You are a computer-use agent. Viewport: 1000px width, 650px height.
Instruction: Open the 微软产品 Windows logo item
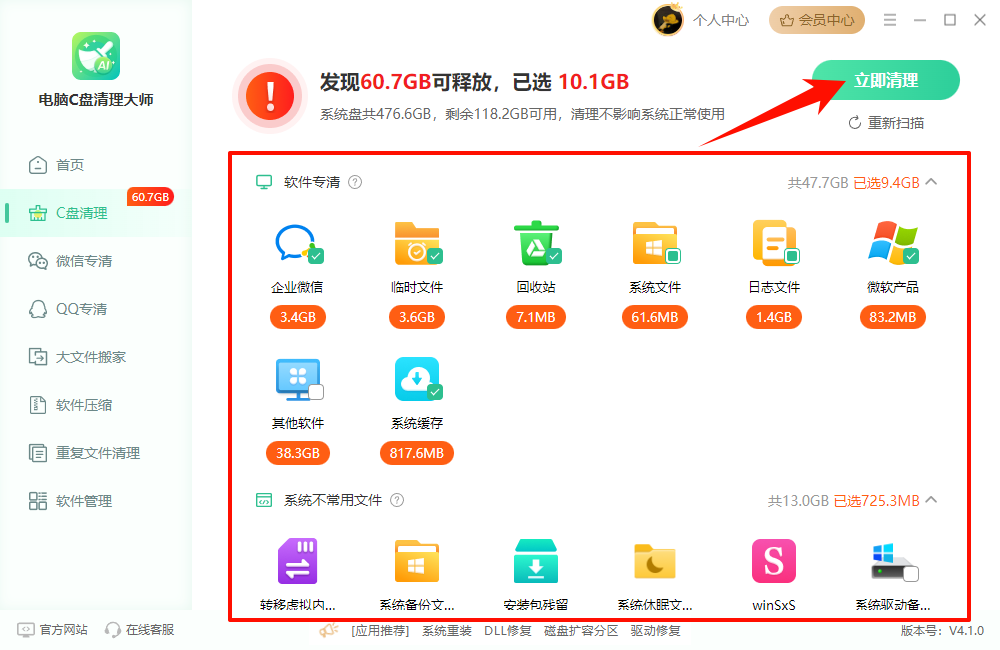(x=892, y=243)
